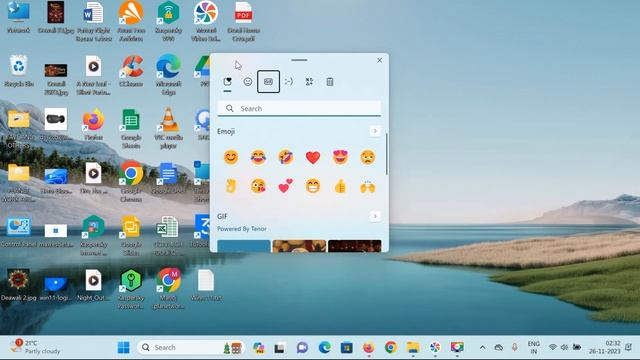Image resolution: width=640 pixels, height=360 pixels.
Task: Insert the red heart emoji
Action: (313, 157)
